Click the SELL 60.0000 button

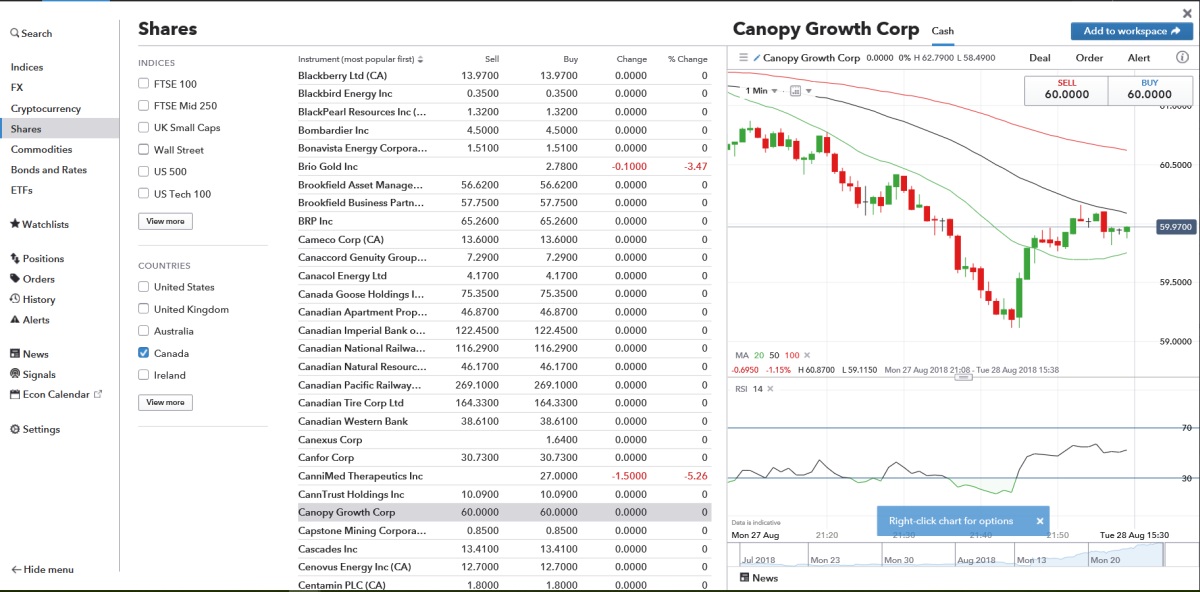coord(1067,90)
